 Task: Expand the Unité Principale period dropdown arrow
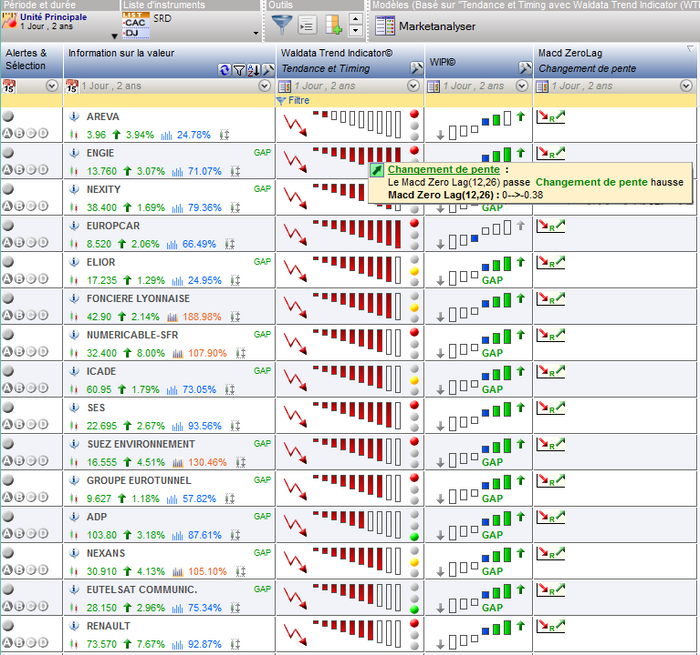pyautogui.click(x=114, y=36)
